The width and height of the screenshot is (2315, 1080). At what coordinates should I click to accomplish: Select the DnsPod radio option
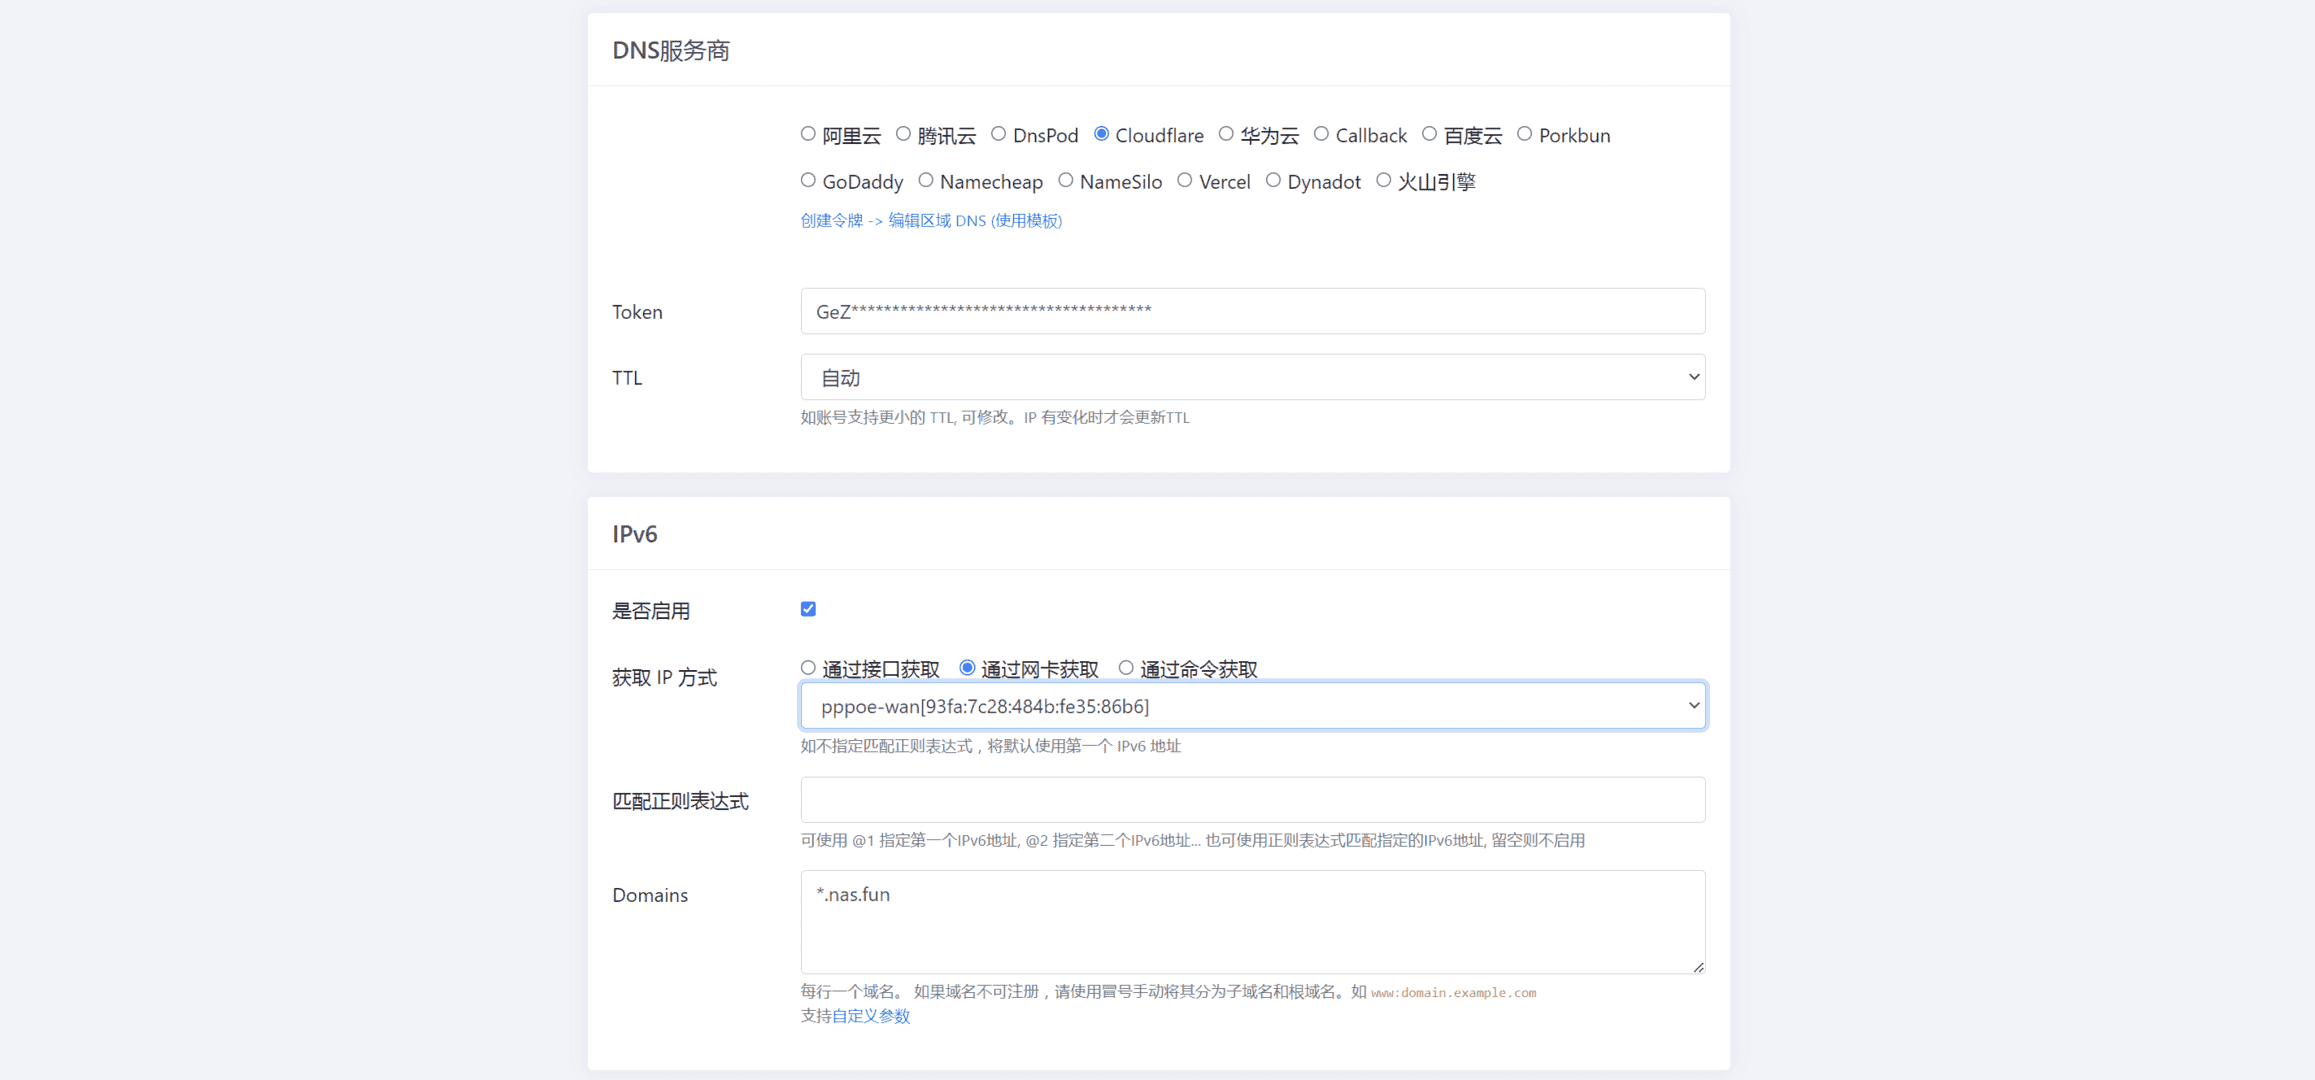(x=998, y=134)
